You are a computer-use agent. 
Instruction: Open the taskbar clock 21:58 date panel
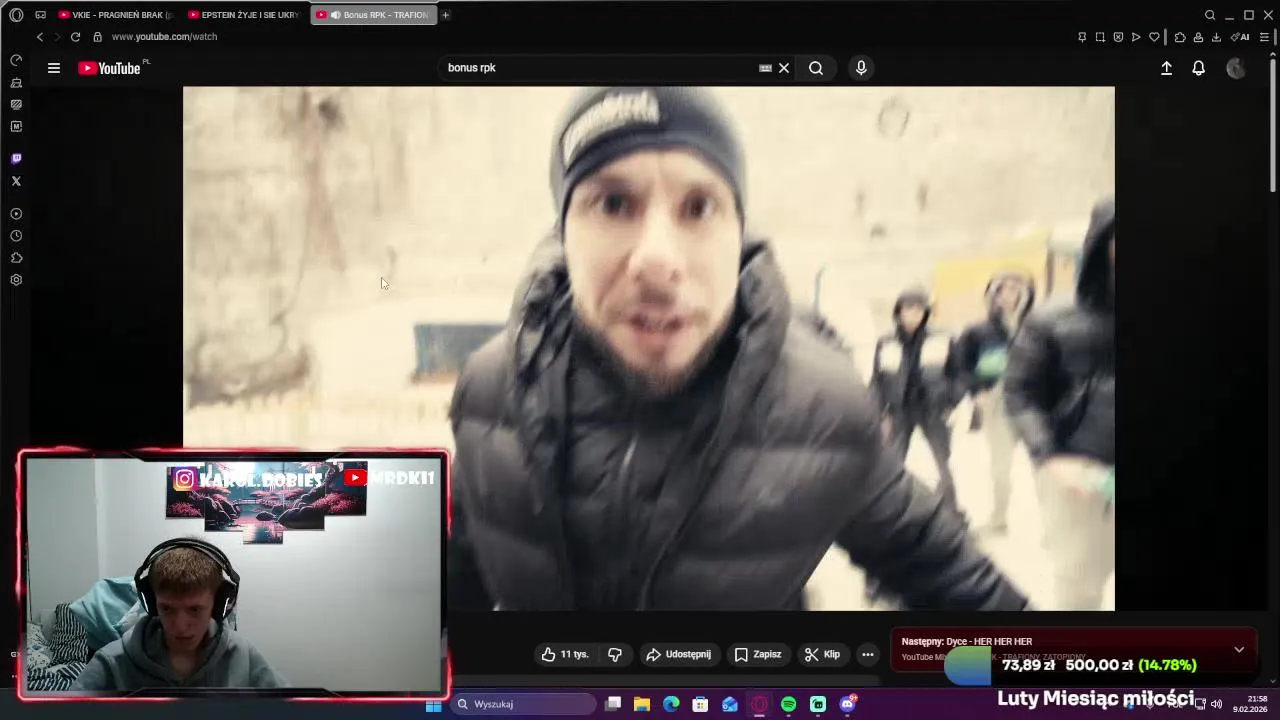(1252, 704)
